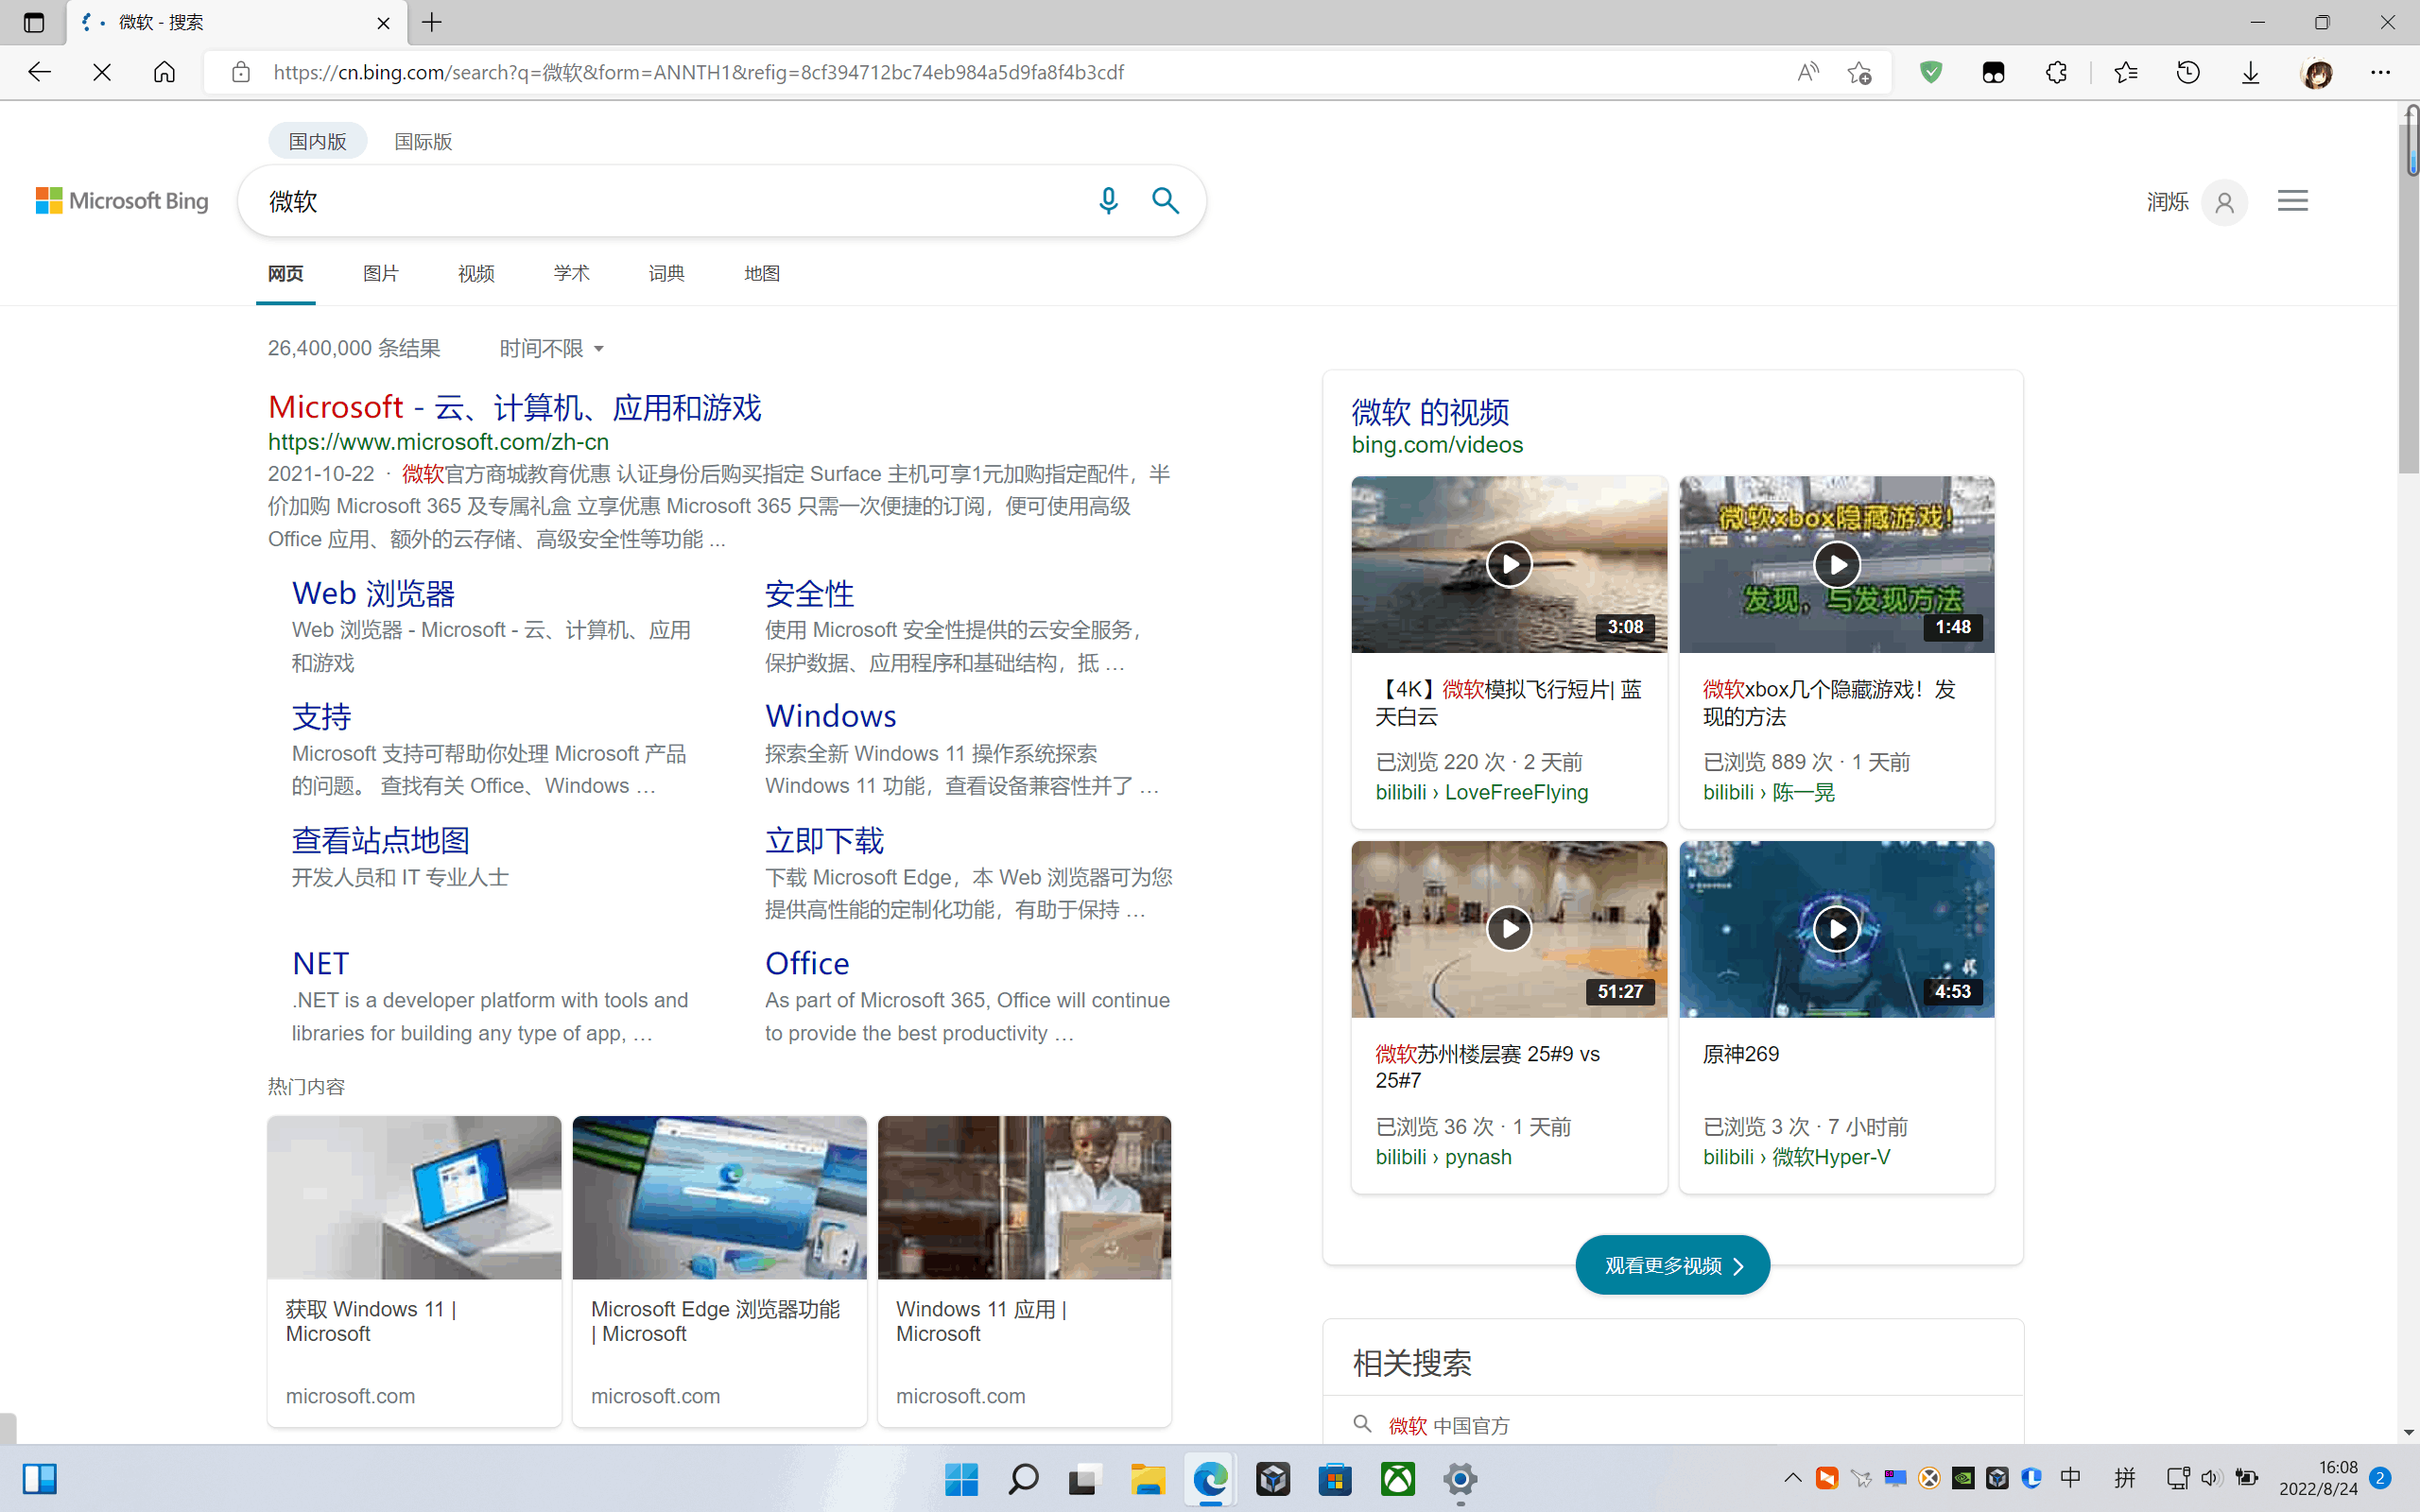Play the 微软模拟飞行短片 video thumbnail
Screen dimensions: 2420x1512
pos(1508,565)
